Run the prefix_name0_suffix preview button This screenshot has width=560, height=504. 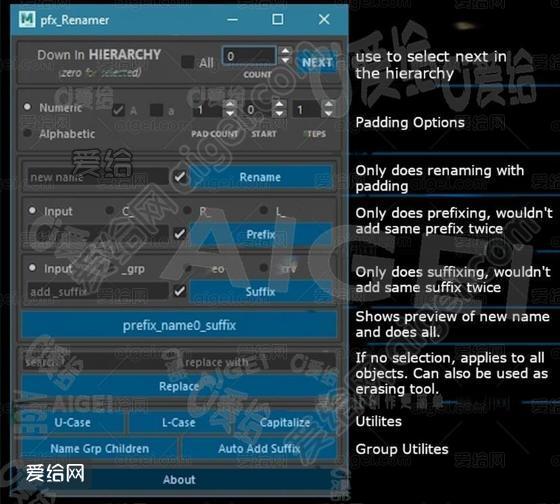pos(179,325)
